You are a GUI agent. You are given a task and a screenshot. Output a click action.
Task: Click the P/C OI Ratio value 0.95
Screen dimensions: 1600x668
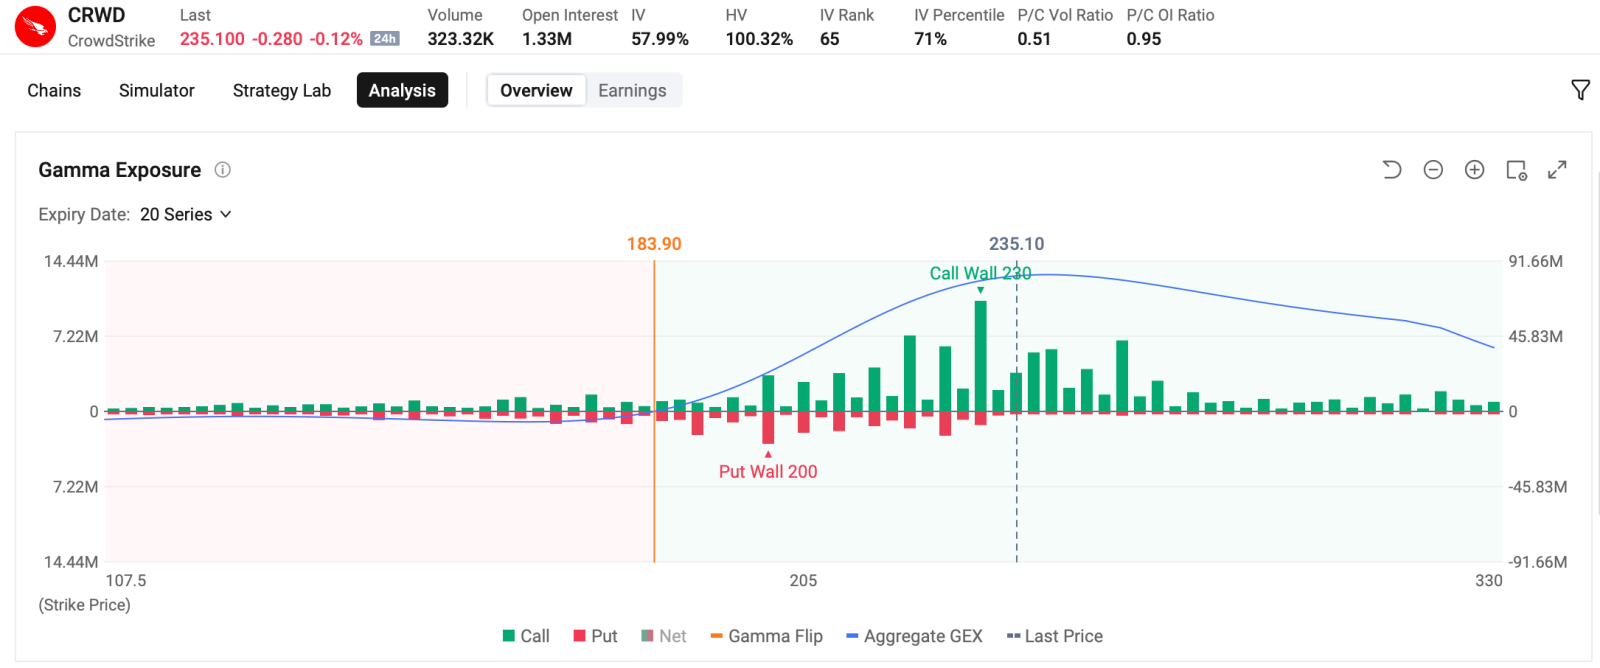coord(1144,39)
